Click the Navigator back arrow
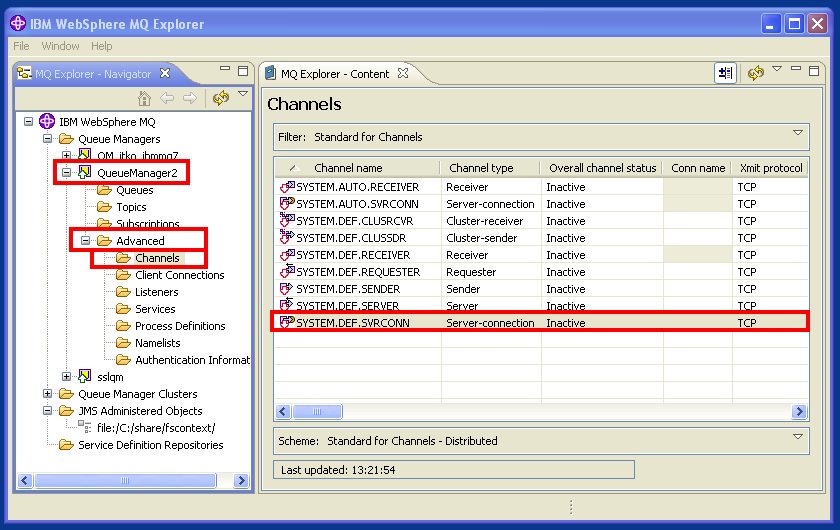This screenshot has width=840, height=530. (x=167, y=98)
